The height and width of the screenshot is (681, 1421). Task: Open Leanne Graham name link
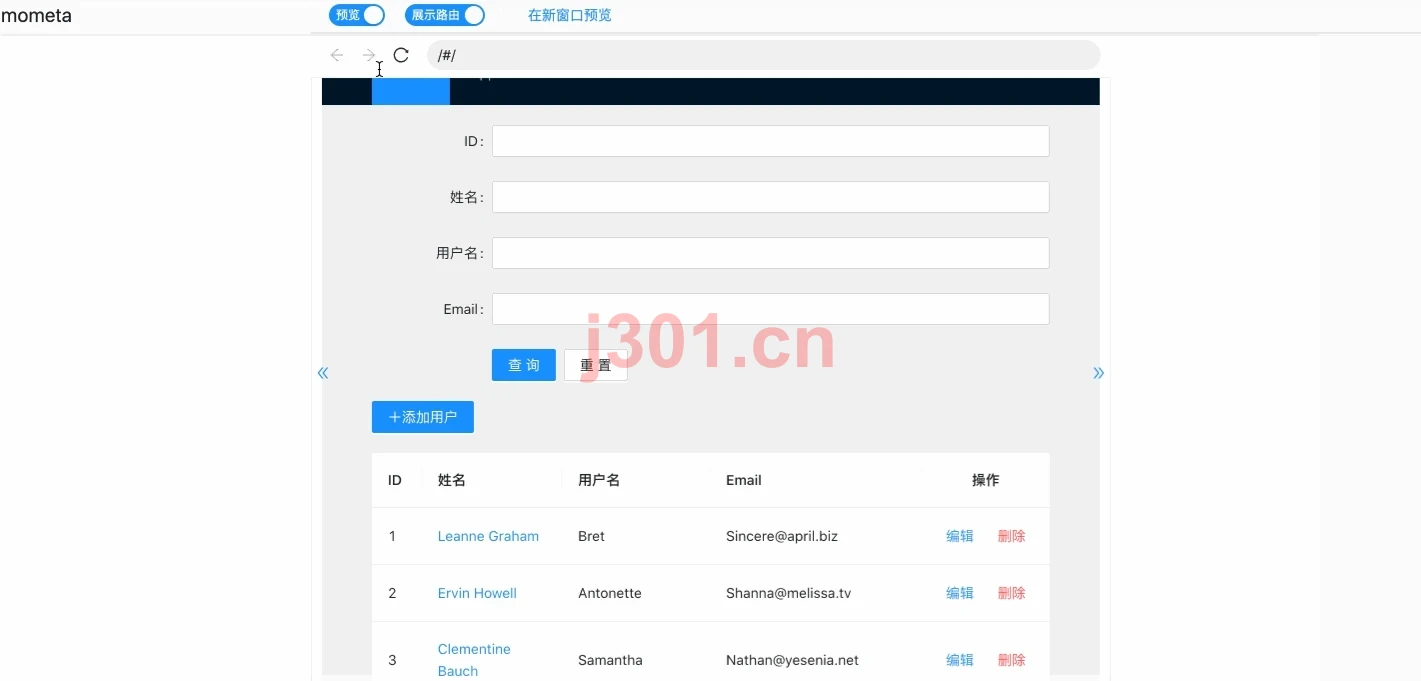[x=488, y=536]
